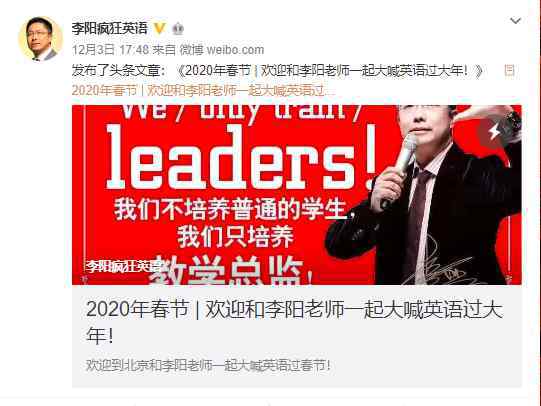This screenshot has height=406, width=541.
Task: Click the 《2020年春节》 headline title in post text
Action: [329, 71]
